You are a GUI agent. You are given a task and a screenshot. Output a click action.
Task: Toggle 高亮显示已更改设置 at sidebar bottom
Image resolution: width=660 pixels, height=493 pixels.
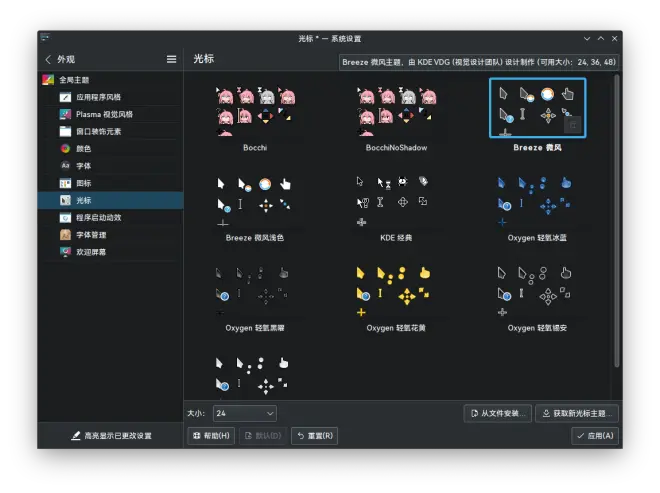[111, 436]
